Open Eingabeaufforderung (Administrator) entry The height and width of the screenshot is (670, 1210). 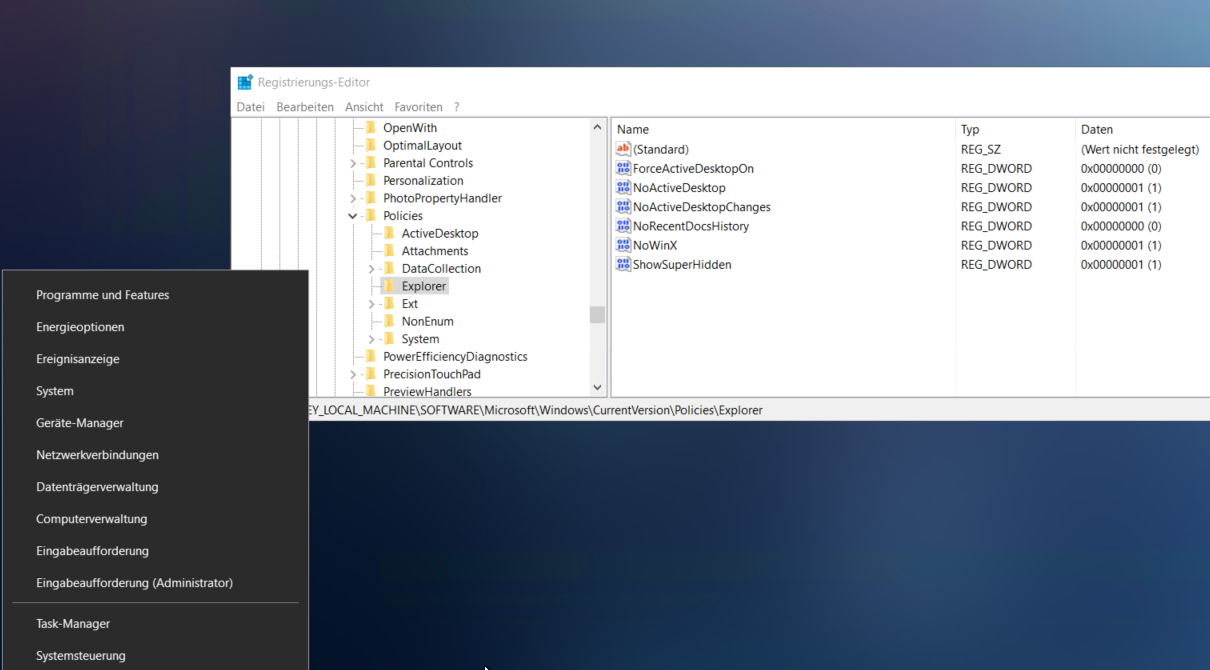point(134,583)
